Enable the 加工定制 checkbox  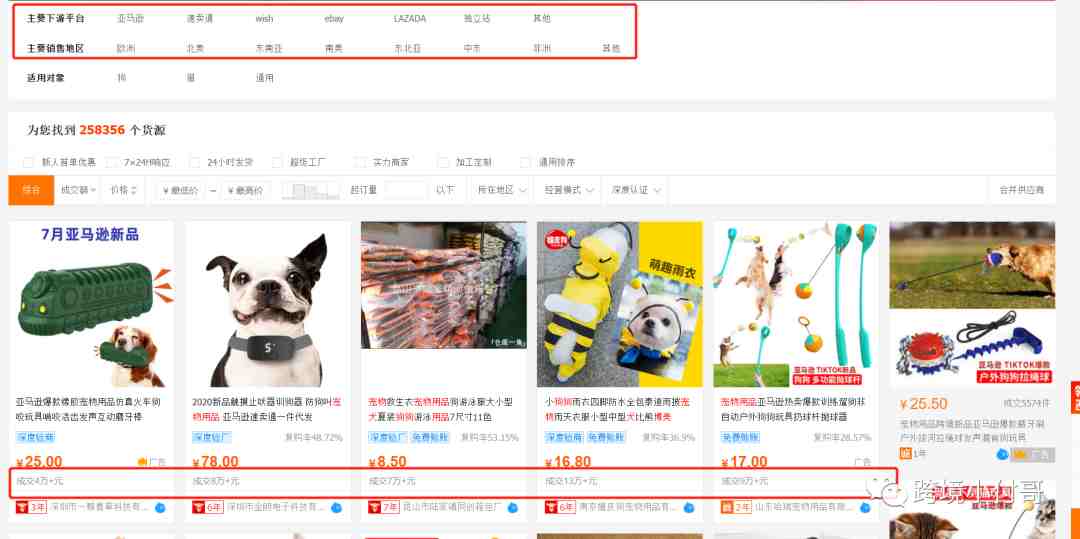(443, 162)
